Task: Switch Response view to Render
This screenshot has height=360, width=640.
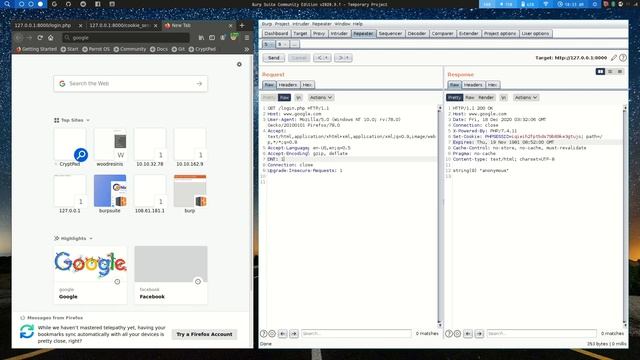Action: pyautogui.click(x=486, y=98)
